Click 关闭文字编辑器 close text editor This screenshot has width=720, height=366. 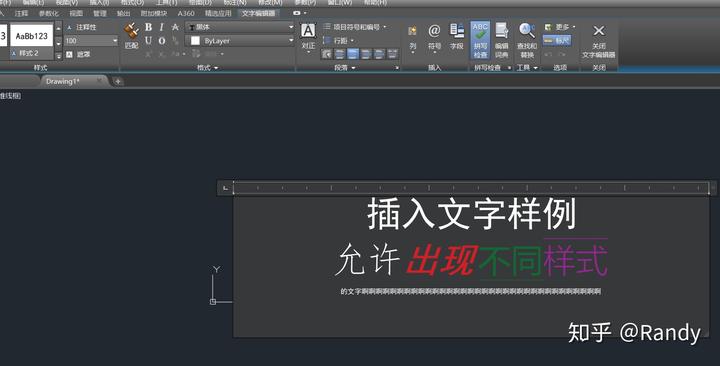[598, 41]
